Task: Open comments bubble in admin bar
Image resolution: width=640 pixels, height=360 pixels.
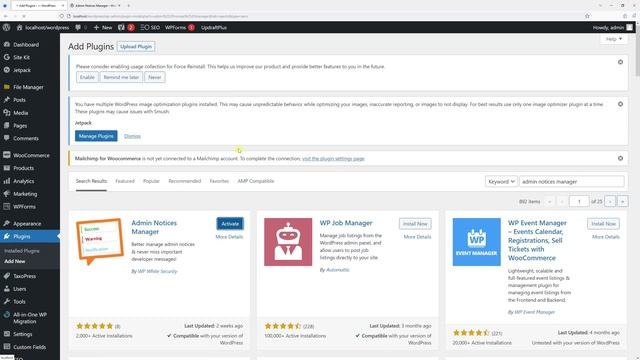Action: (80, 27)
